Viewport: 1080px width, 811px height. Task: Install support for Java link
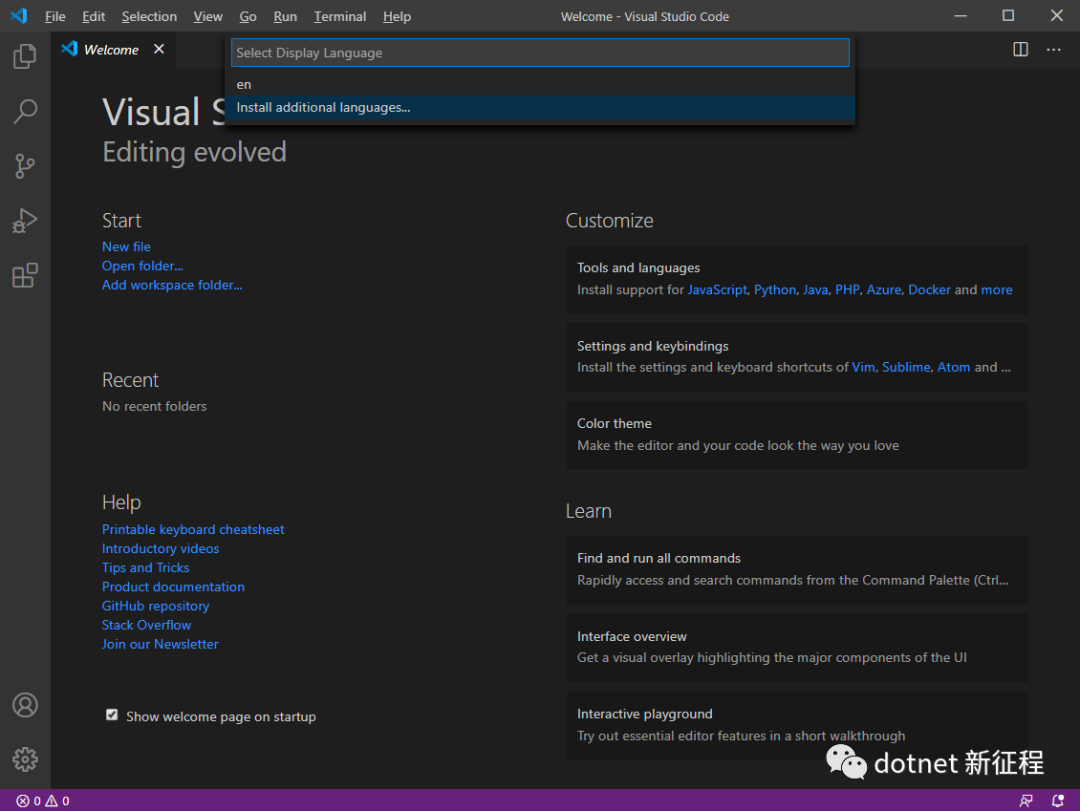816,290
